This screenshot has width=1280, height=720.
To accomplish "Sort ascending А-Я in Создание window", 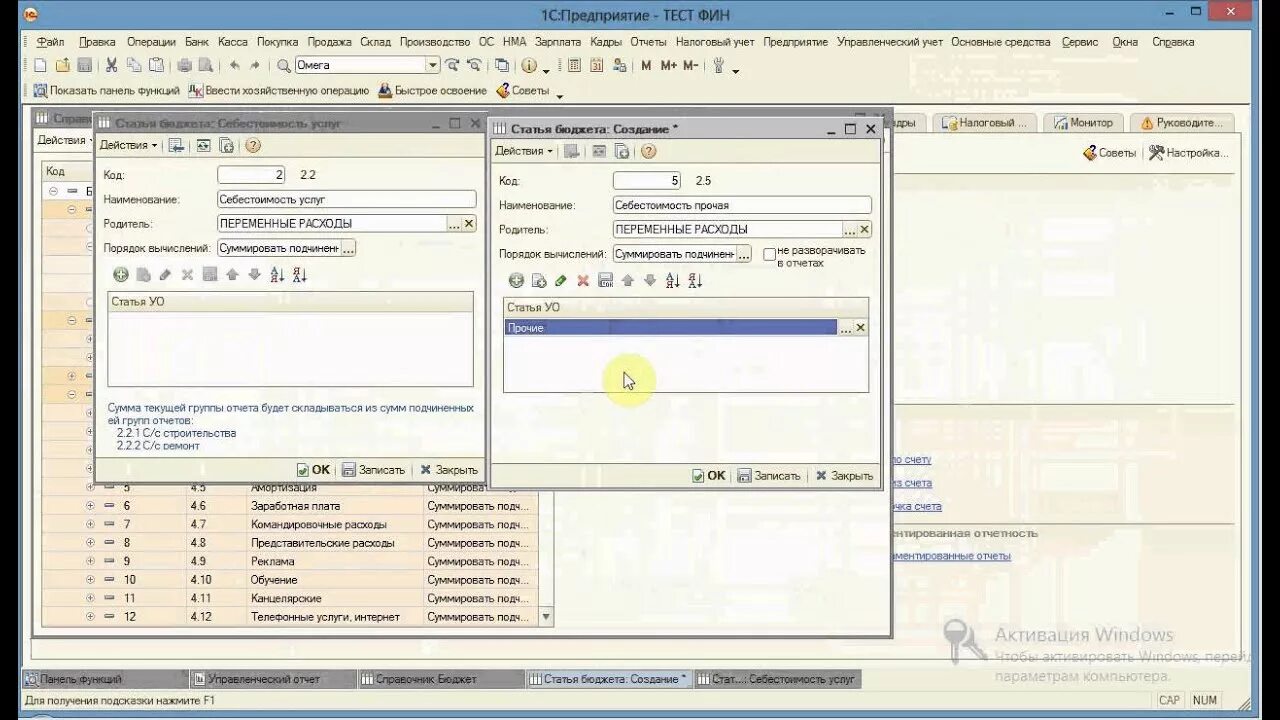I will pyautogui.click(x=672, y=281).
